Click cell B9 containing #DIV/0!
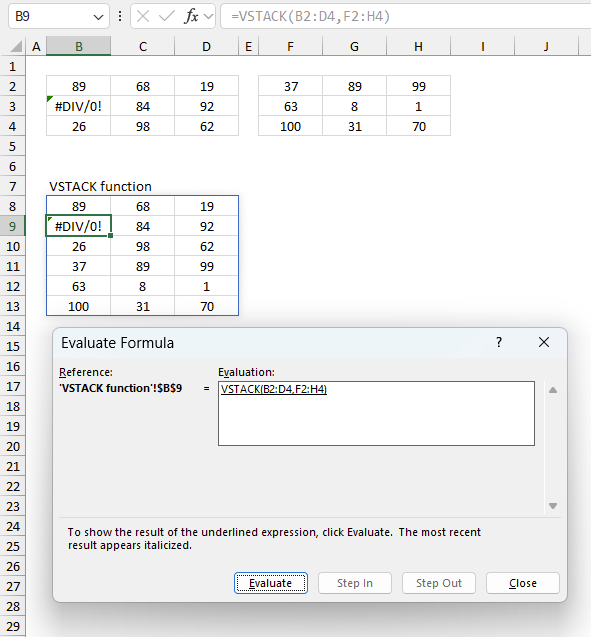This screenshot has width=591, height=637. point(78,226)
